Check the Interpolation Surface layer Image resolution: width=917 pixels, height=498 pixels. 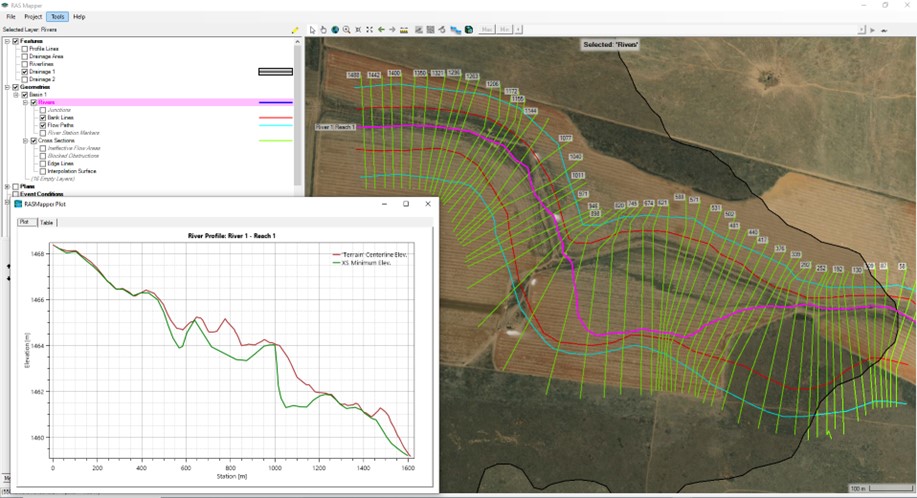click(43, 171)
